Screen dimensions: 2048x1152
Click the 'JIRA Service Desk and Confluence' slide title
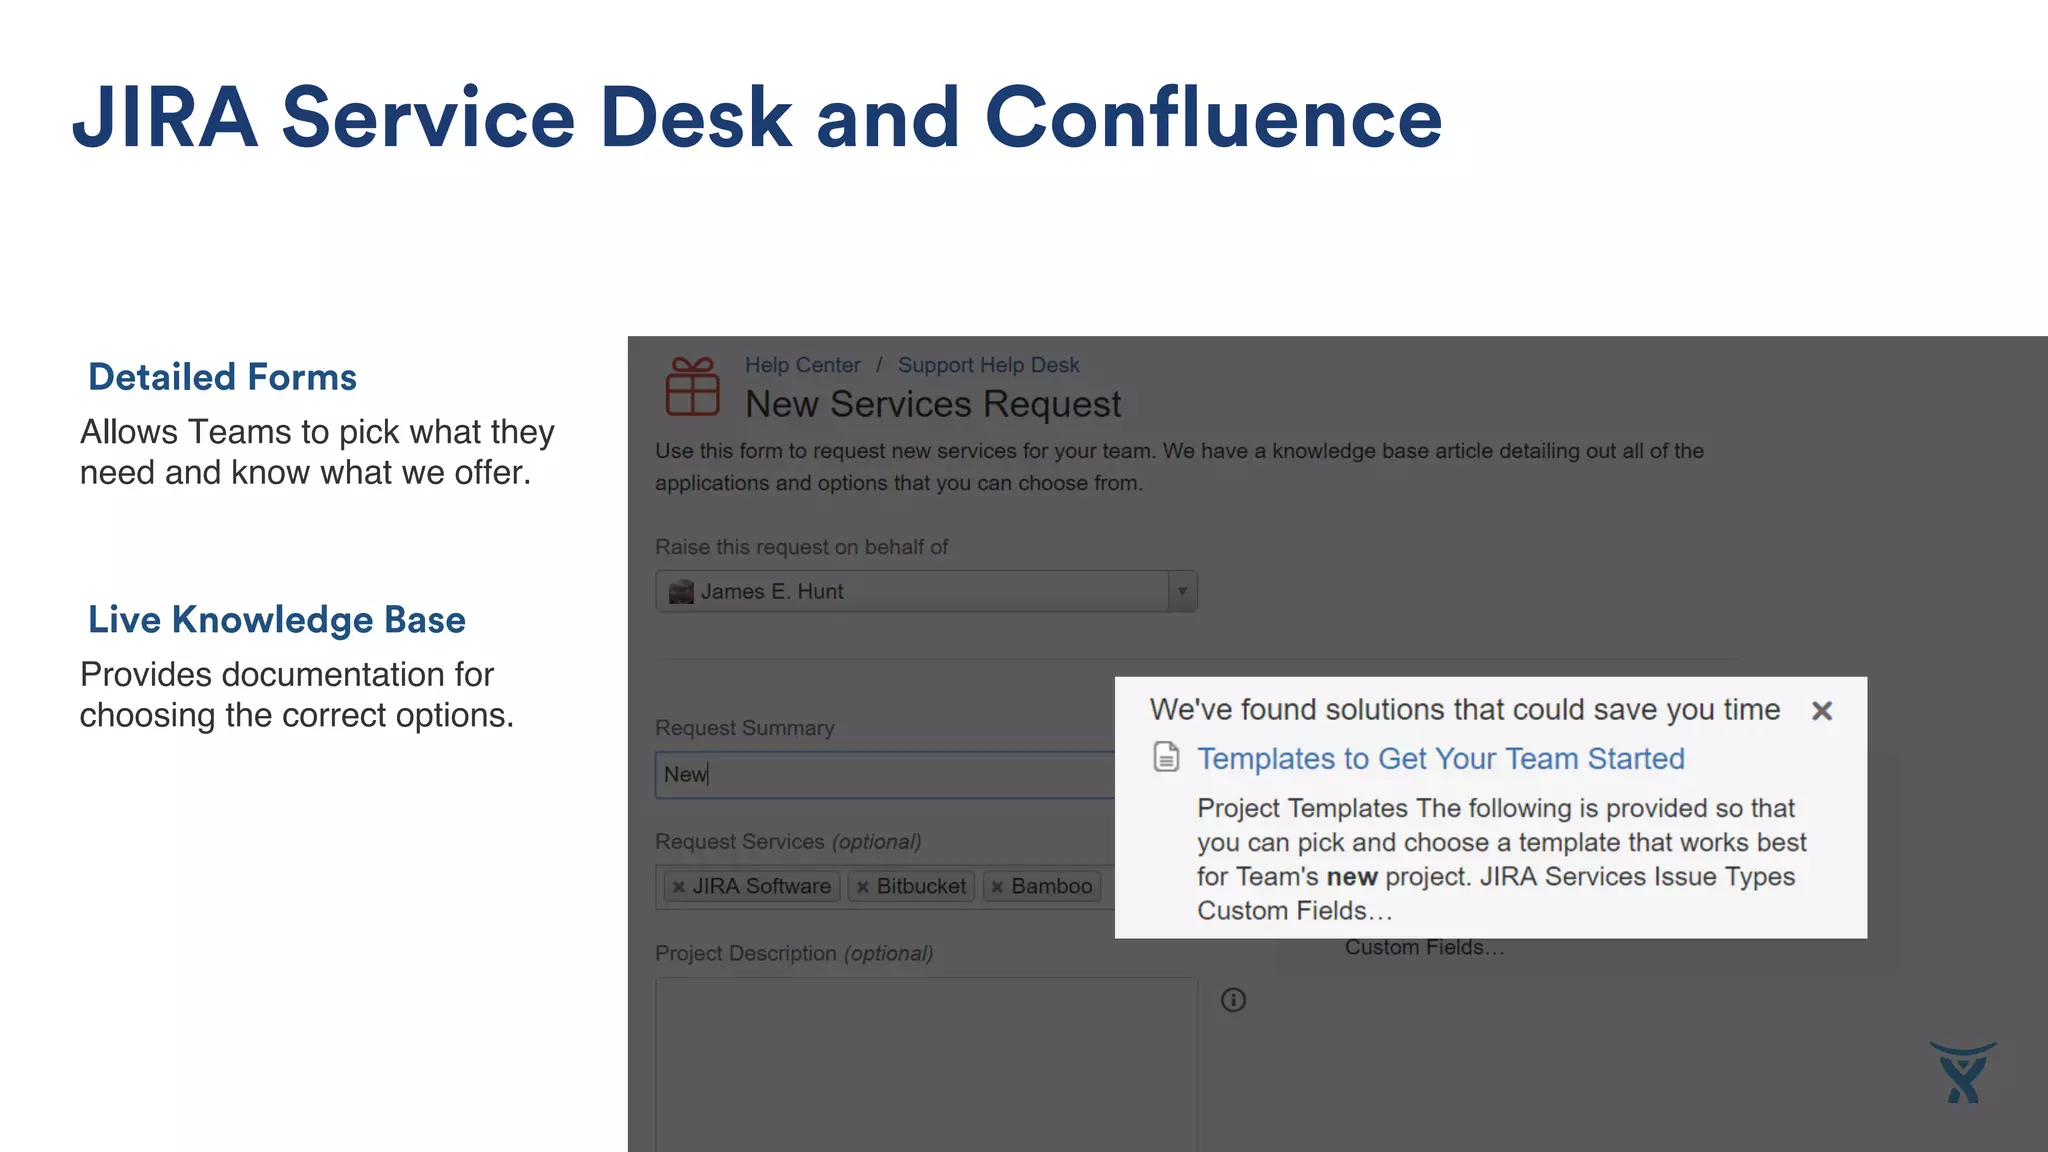tap(757, 118)
